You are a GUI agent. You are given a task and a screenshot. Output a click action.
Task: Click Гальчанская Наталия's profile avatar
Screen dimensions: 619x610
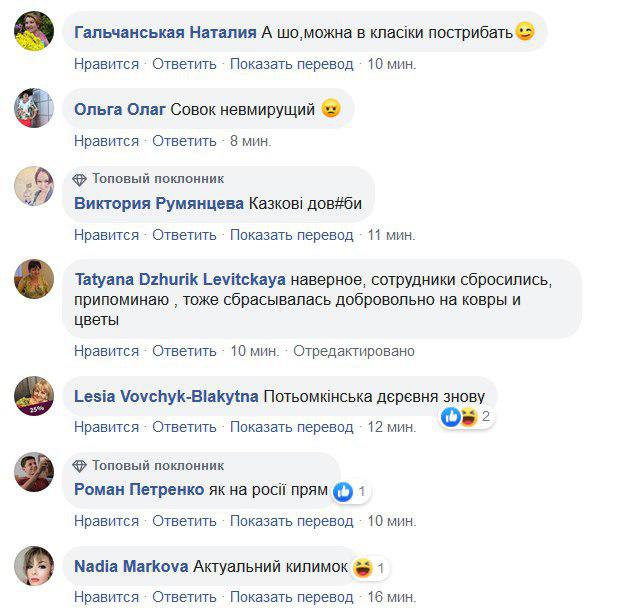34,32
